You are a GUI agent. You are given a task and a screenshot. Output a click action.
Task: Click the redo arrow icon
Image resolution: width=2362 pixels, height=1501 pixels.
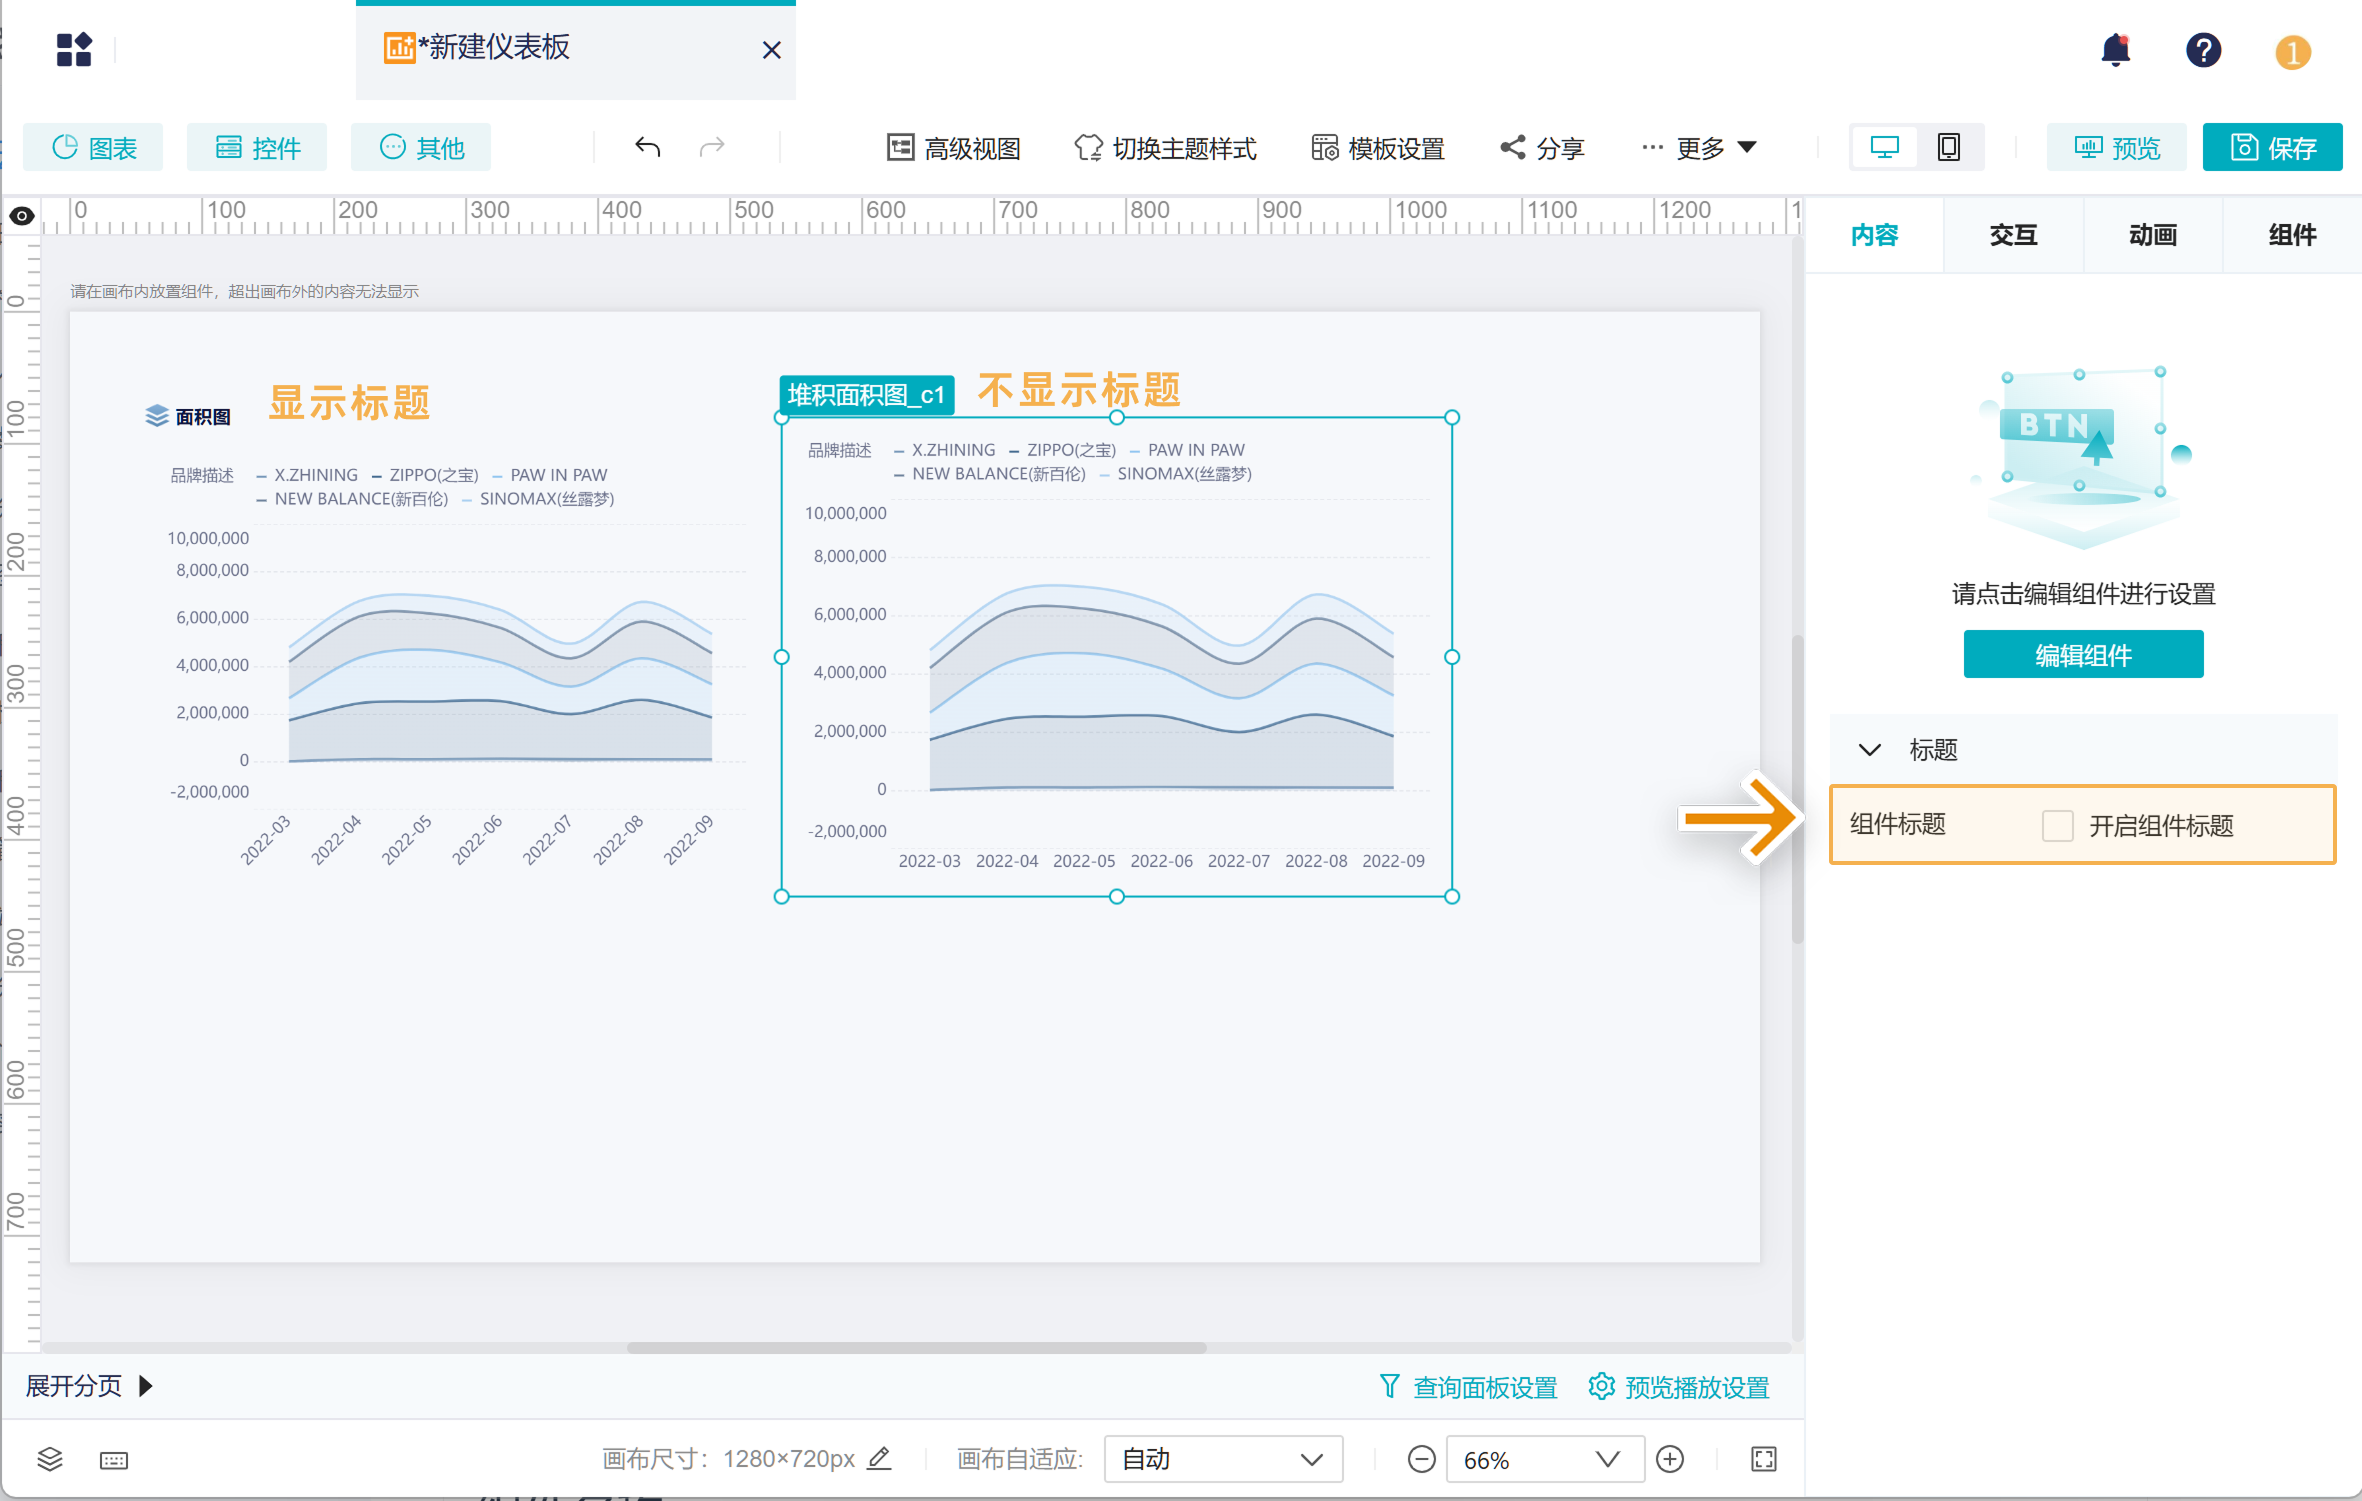[x=712, y=148]
